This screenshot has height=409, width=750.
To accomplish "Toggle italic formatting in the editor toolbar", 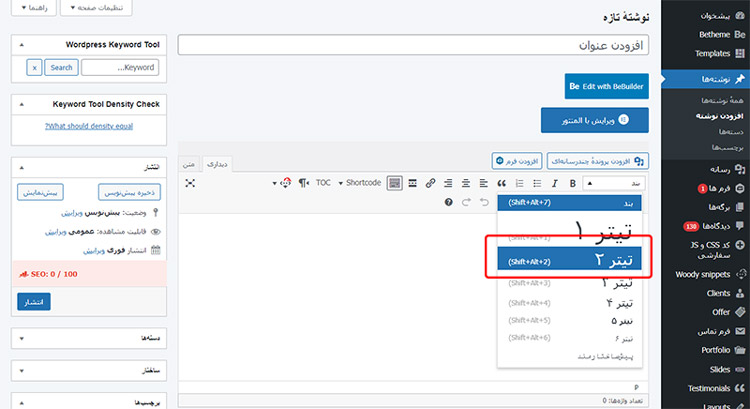I will [555, 183].
